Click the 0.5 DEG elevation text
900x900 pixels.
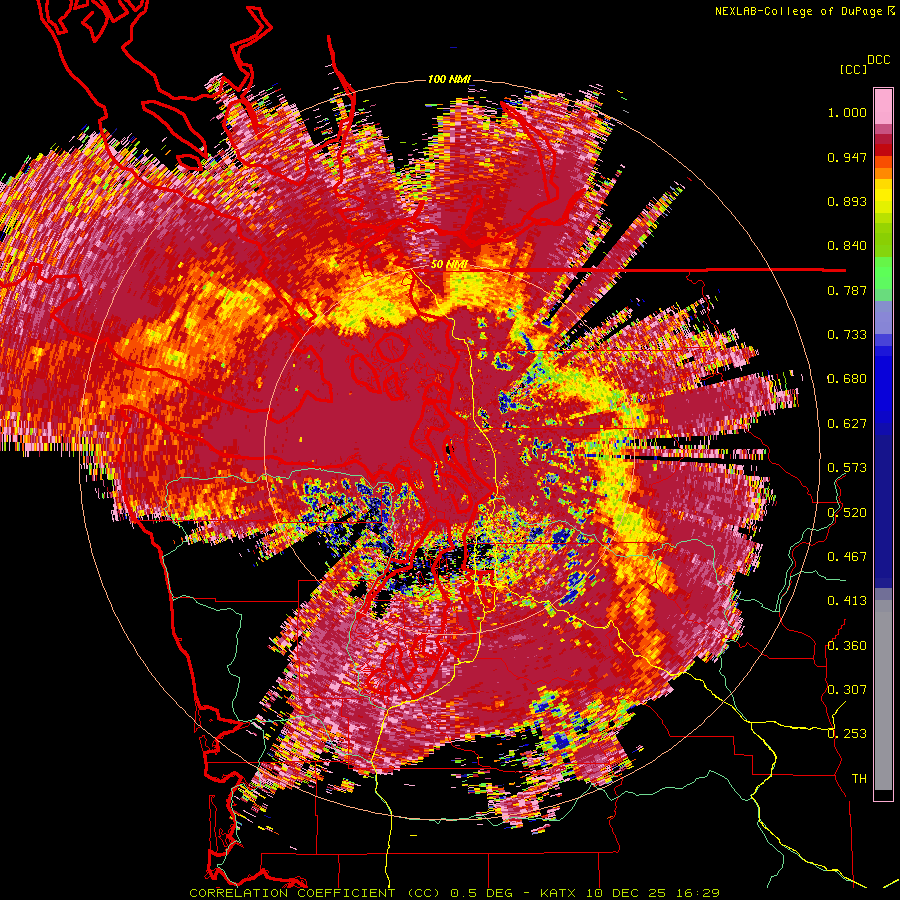point(483,893)
